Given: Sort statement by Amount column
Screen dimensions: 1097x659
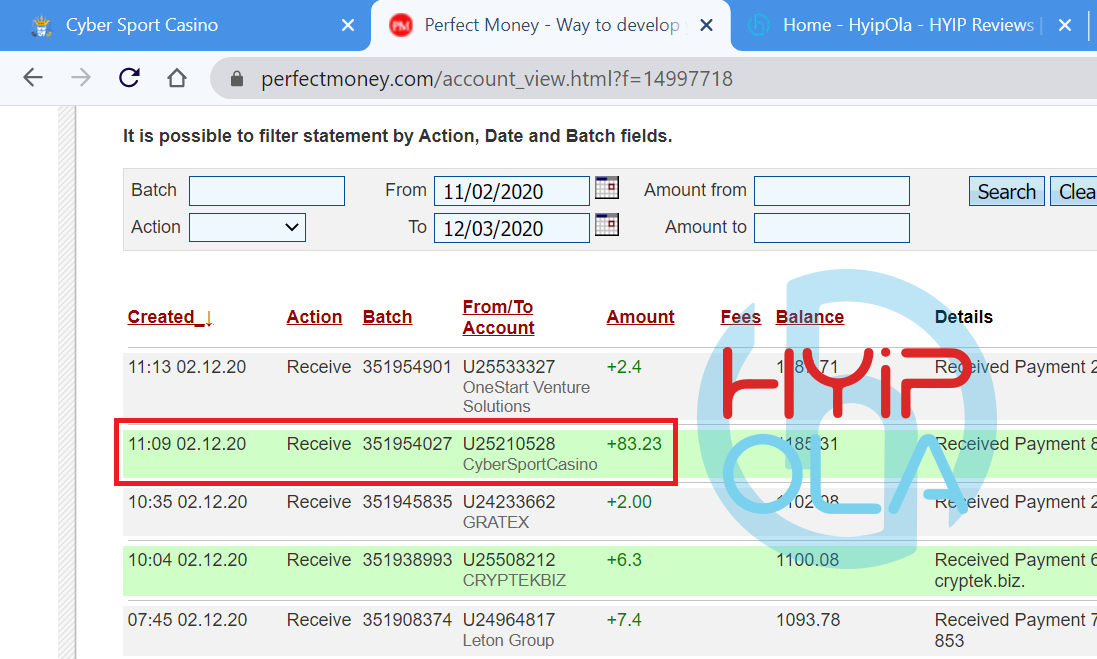Looking at the screenshot, I should 640,317.
